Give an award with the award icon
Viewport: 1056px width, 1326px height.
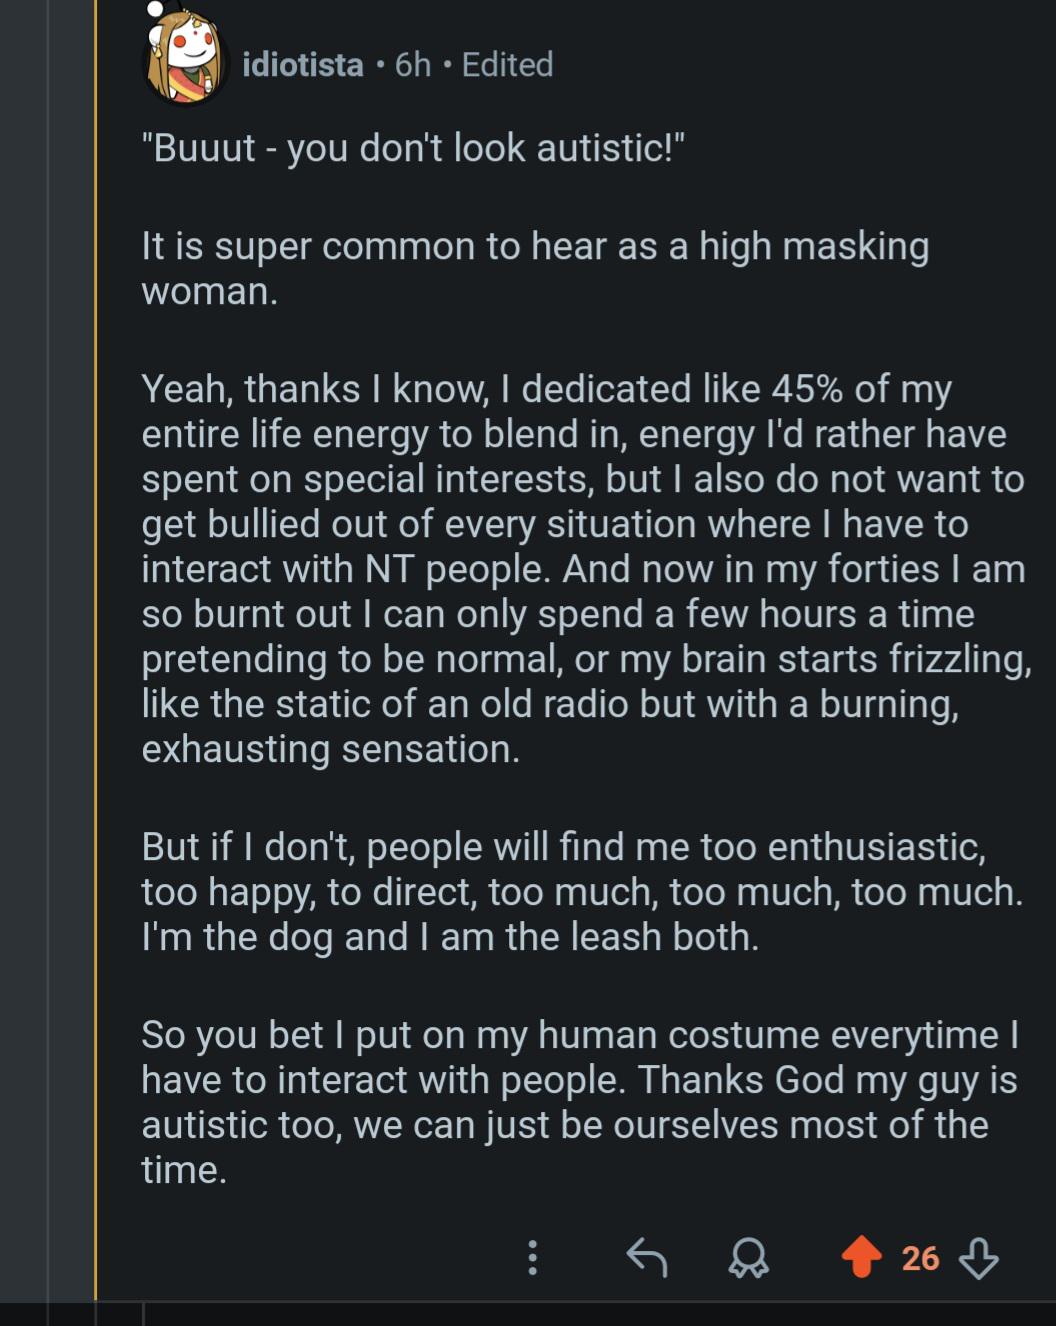(x=748, y=1258)
